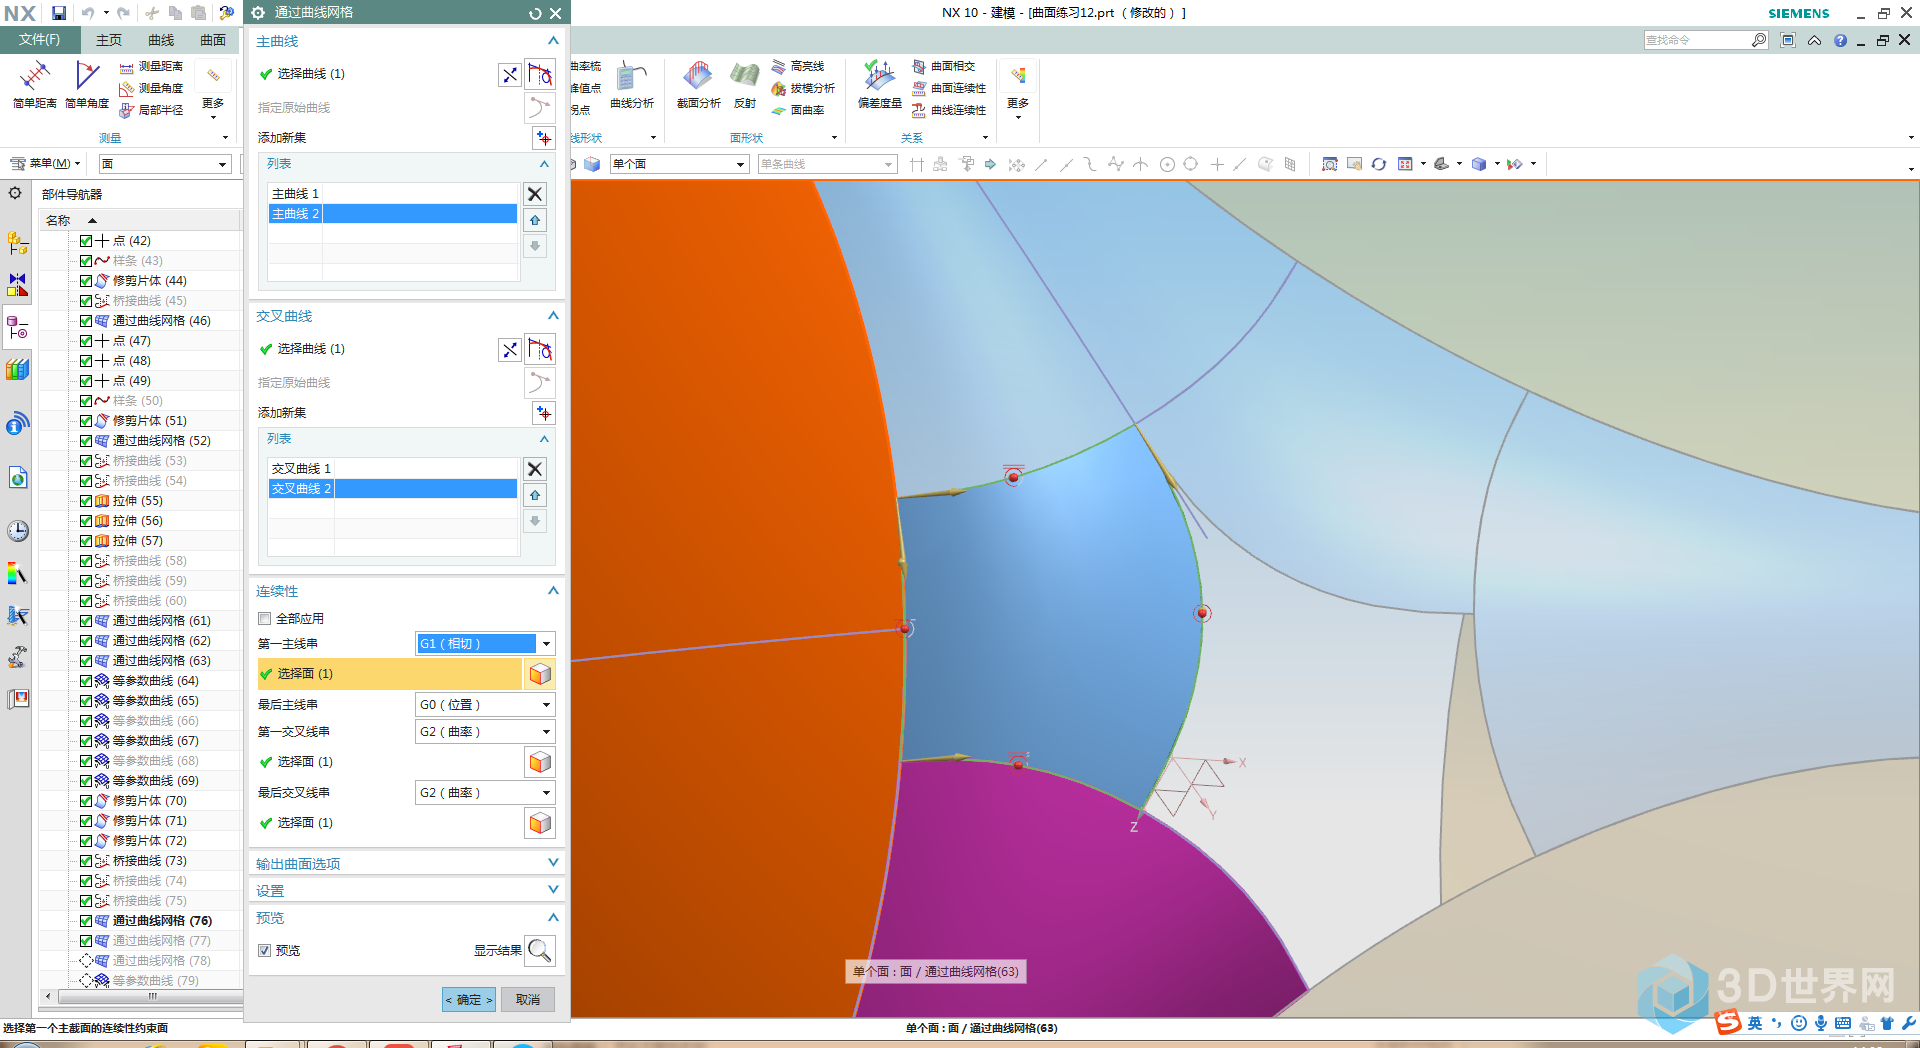Collapse the Continuity section
This screenshot has height=1048, width=1920.
pos(553,591)
